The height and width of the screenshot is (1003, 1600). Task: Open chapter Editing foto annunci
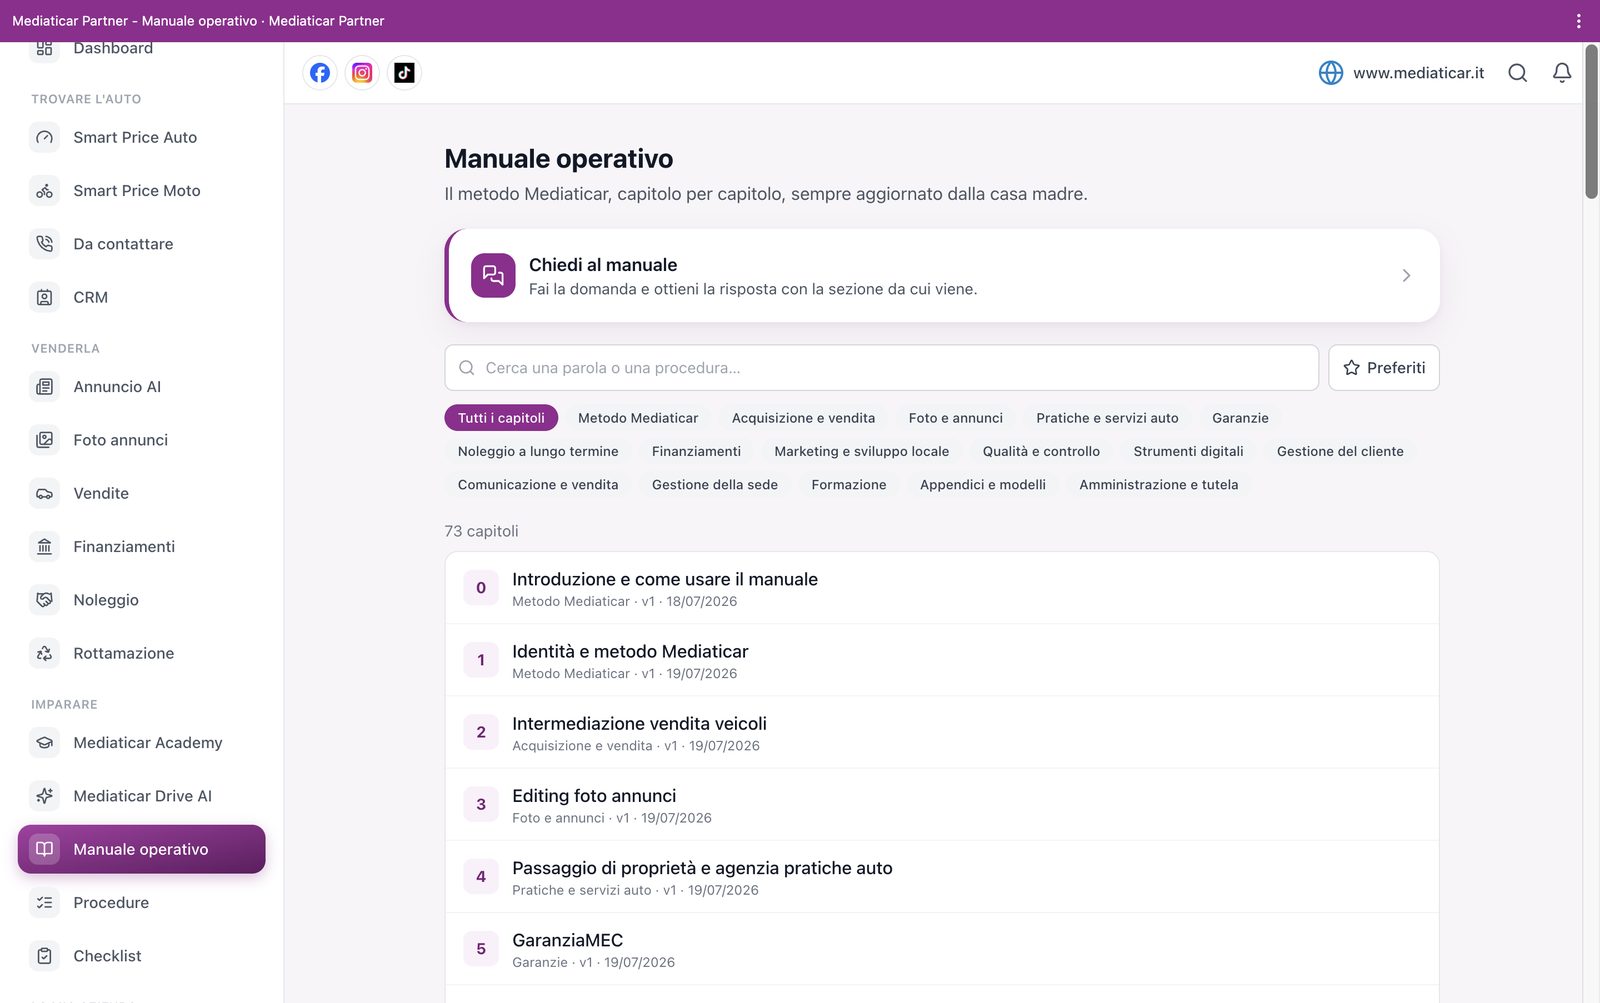tap(942, 804)
